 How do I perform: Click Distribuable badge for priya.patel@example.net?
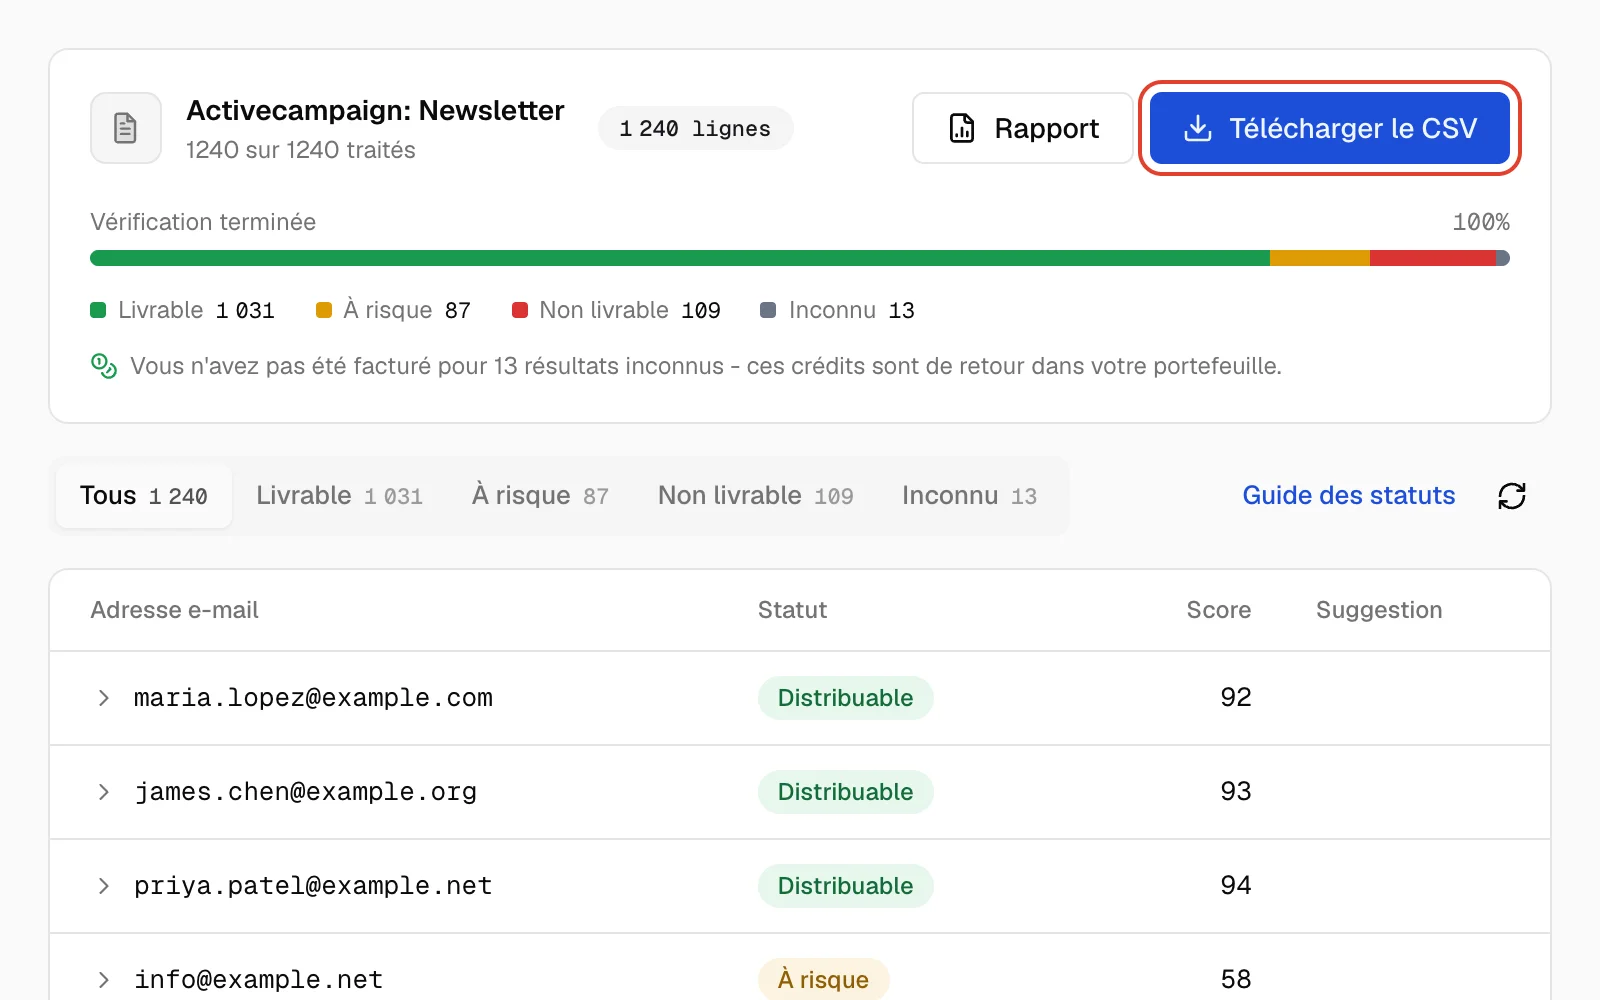(846, 886)
